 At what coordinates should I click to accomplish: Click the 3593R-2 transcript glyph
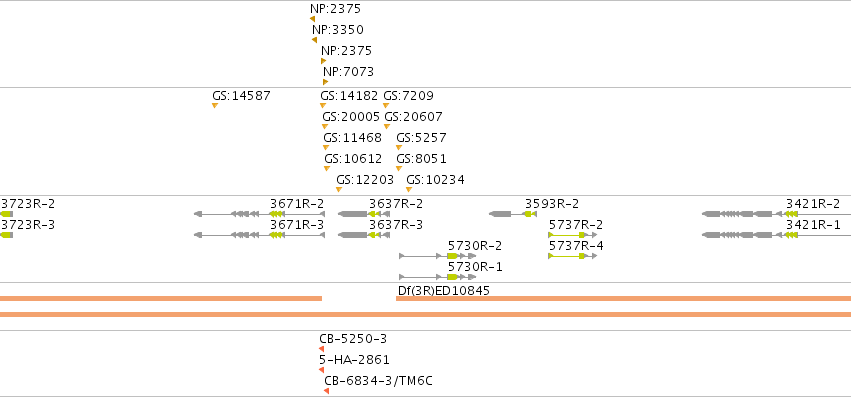pyautogui.click(x=513, y=214)
